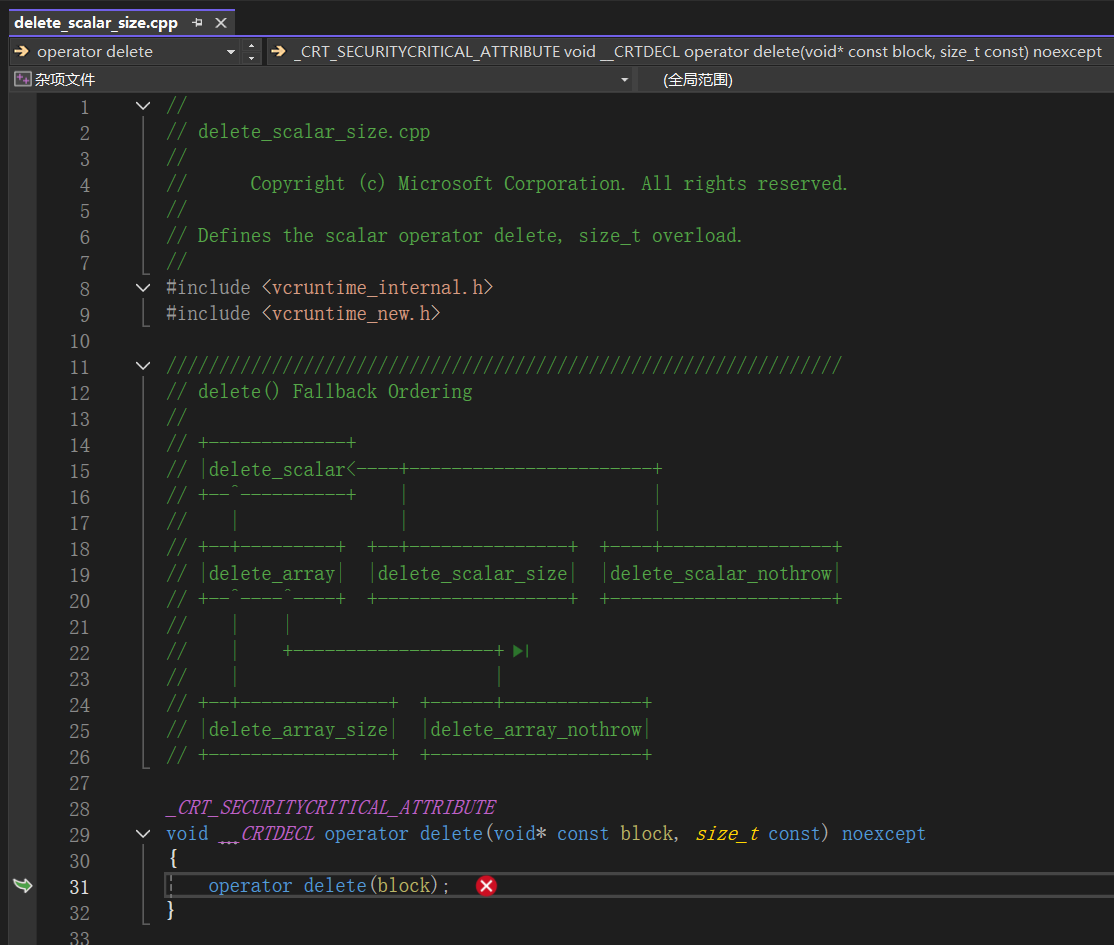Screen dimensions: 1114x945
Task: Click the size_t type on line 29
Action: 727,833
